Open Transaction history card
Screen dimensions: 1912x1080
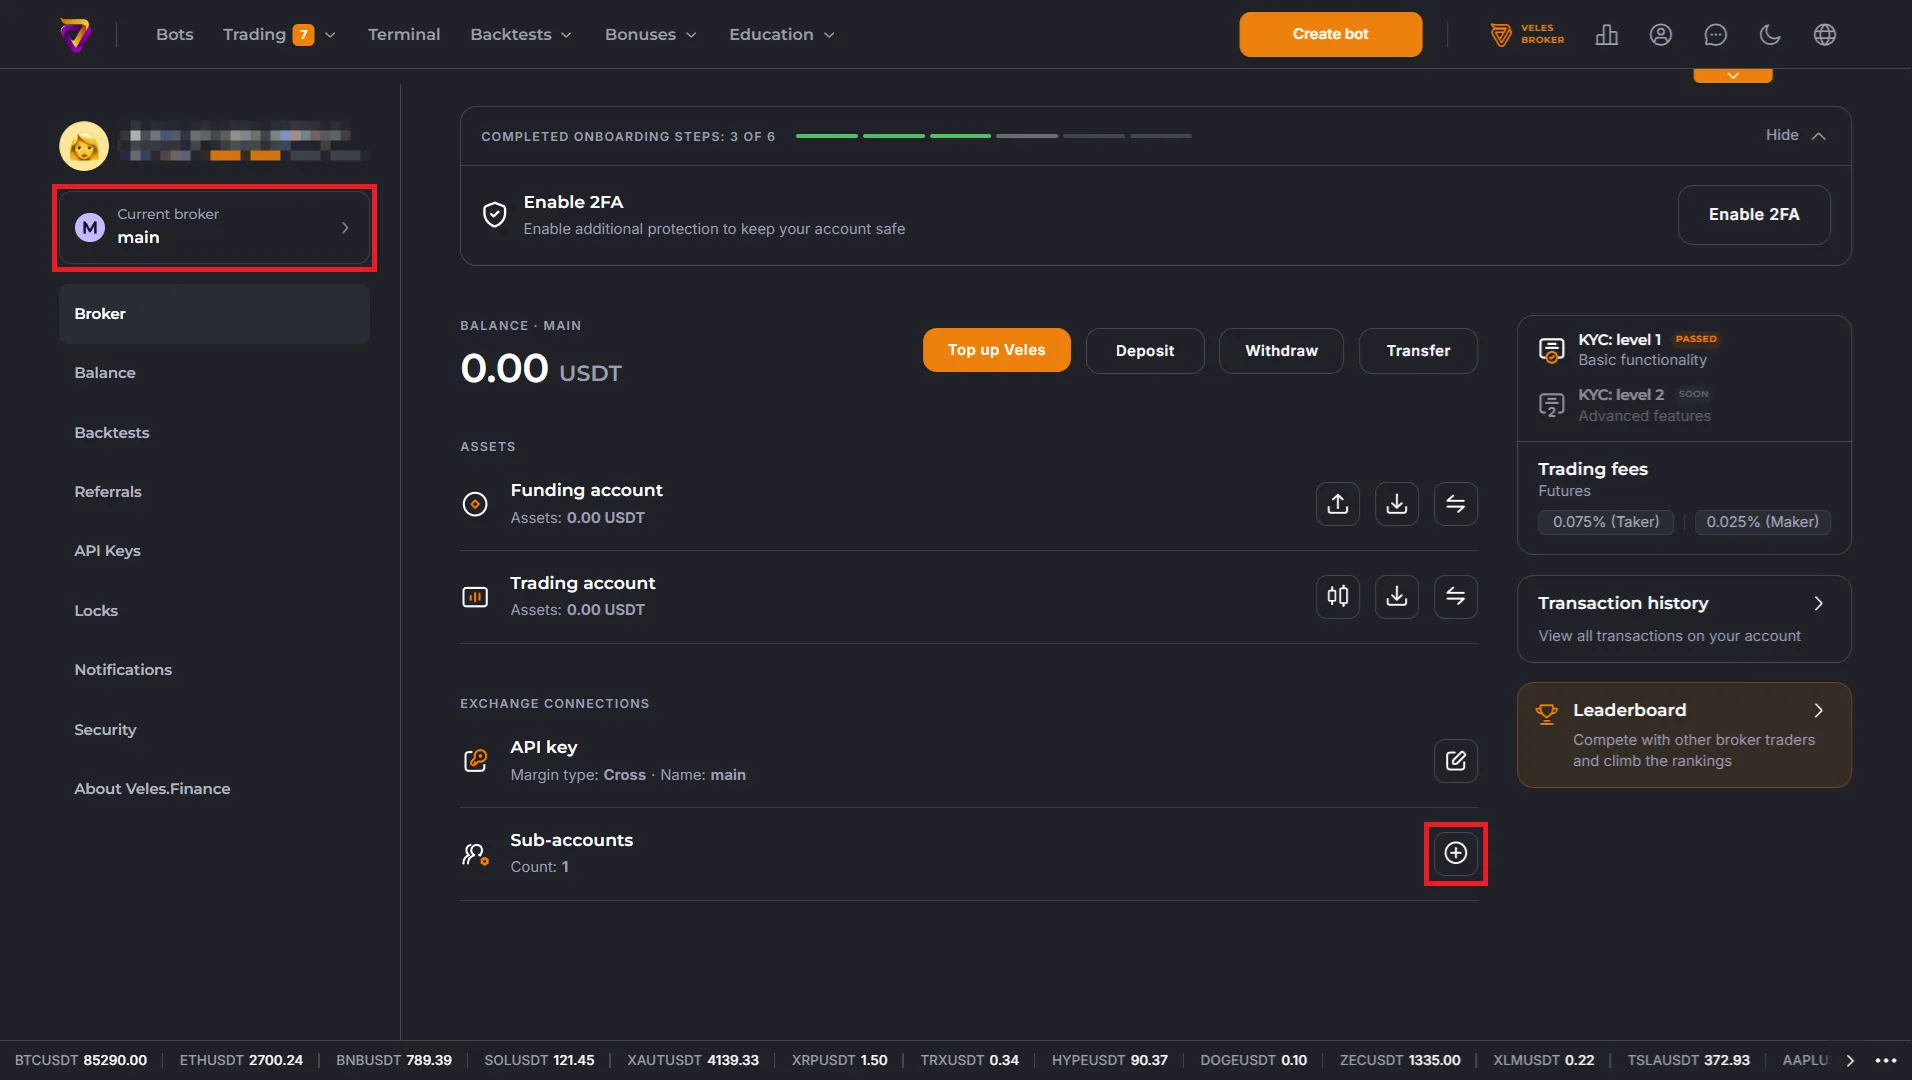coord(1683,619)
